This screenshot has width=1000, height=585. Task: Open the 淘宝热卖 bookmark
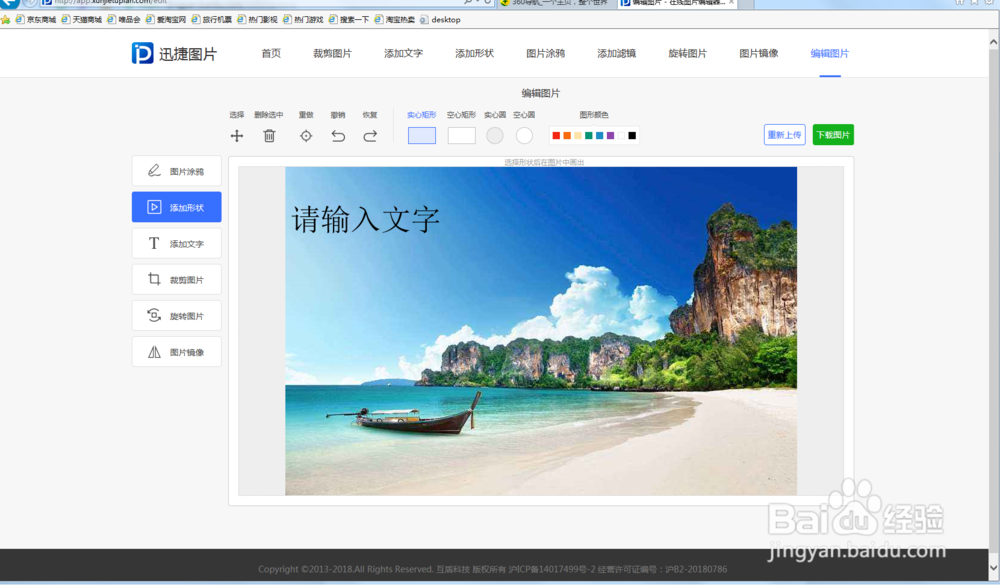pos(394,20)
